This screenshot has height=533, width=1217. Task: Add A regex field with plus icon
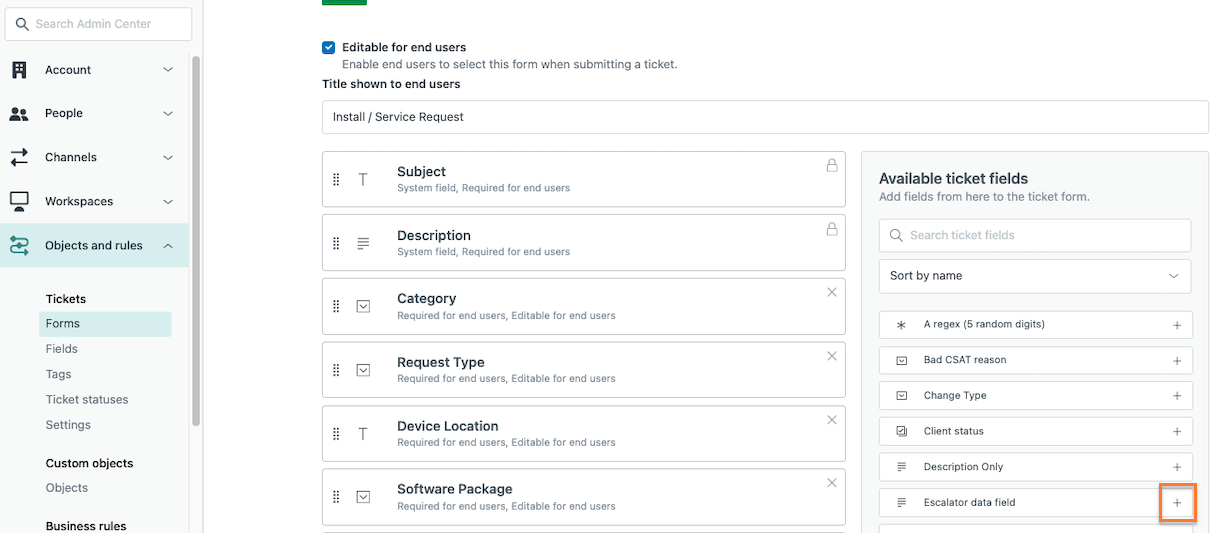pos(1177,325)
